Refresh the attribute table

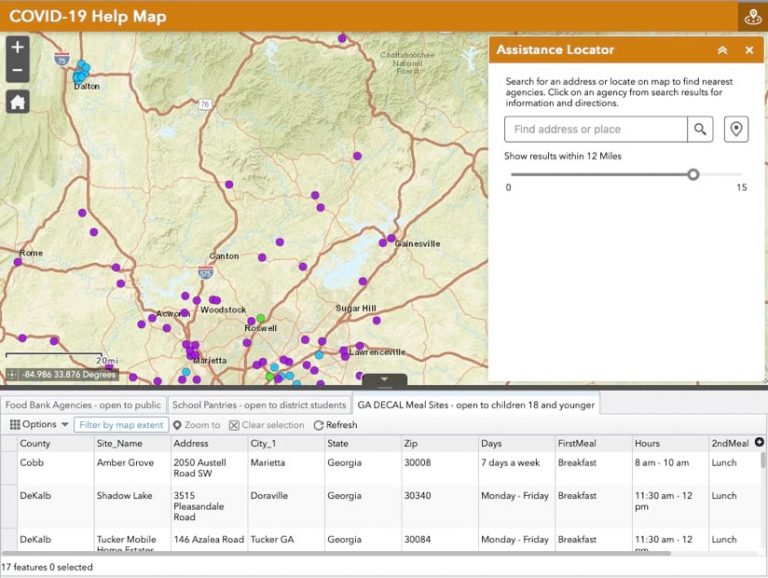pos(336,425)
